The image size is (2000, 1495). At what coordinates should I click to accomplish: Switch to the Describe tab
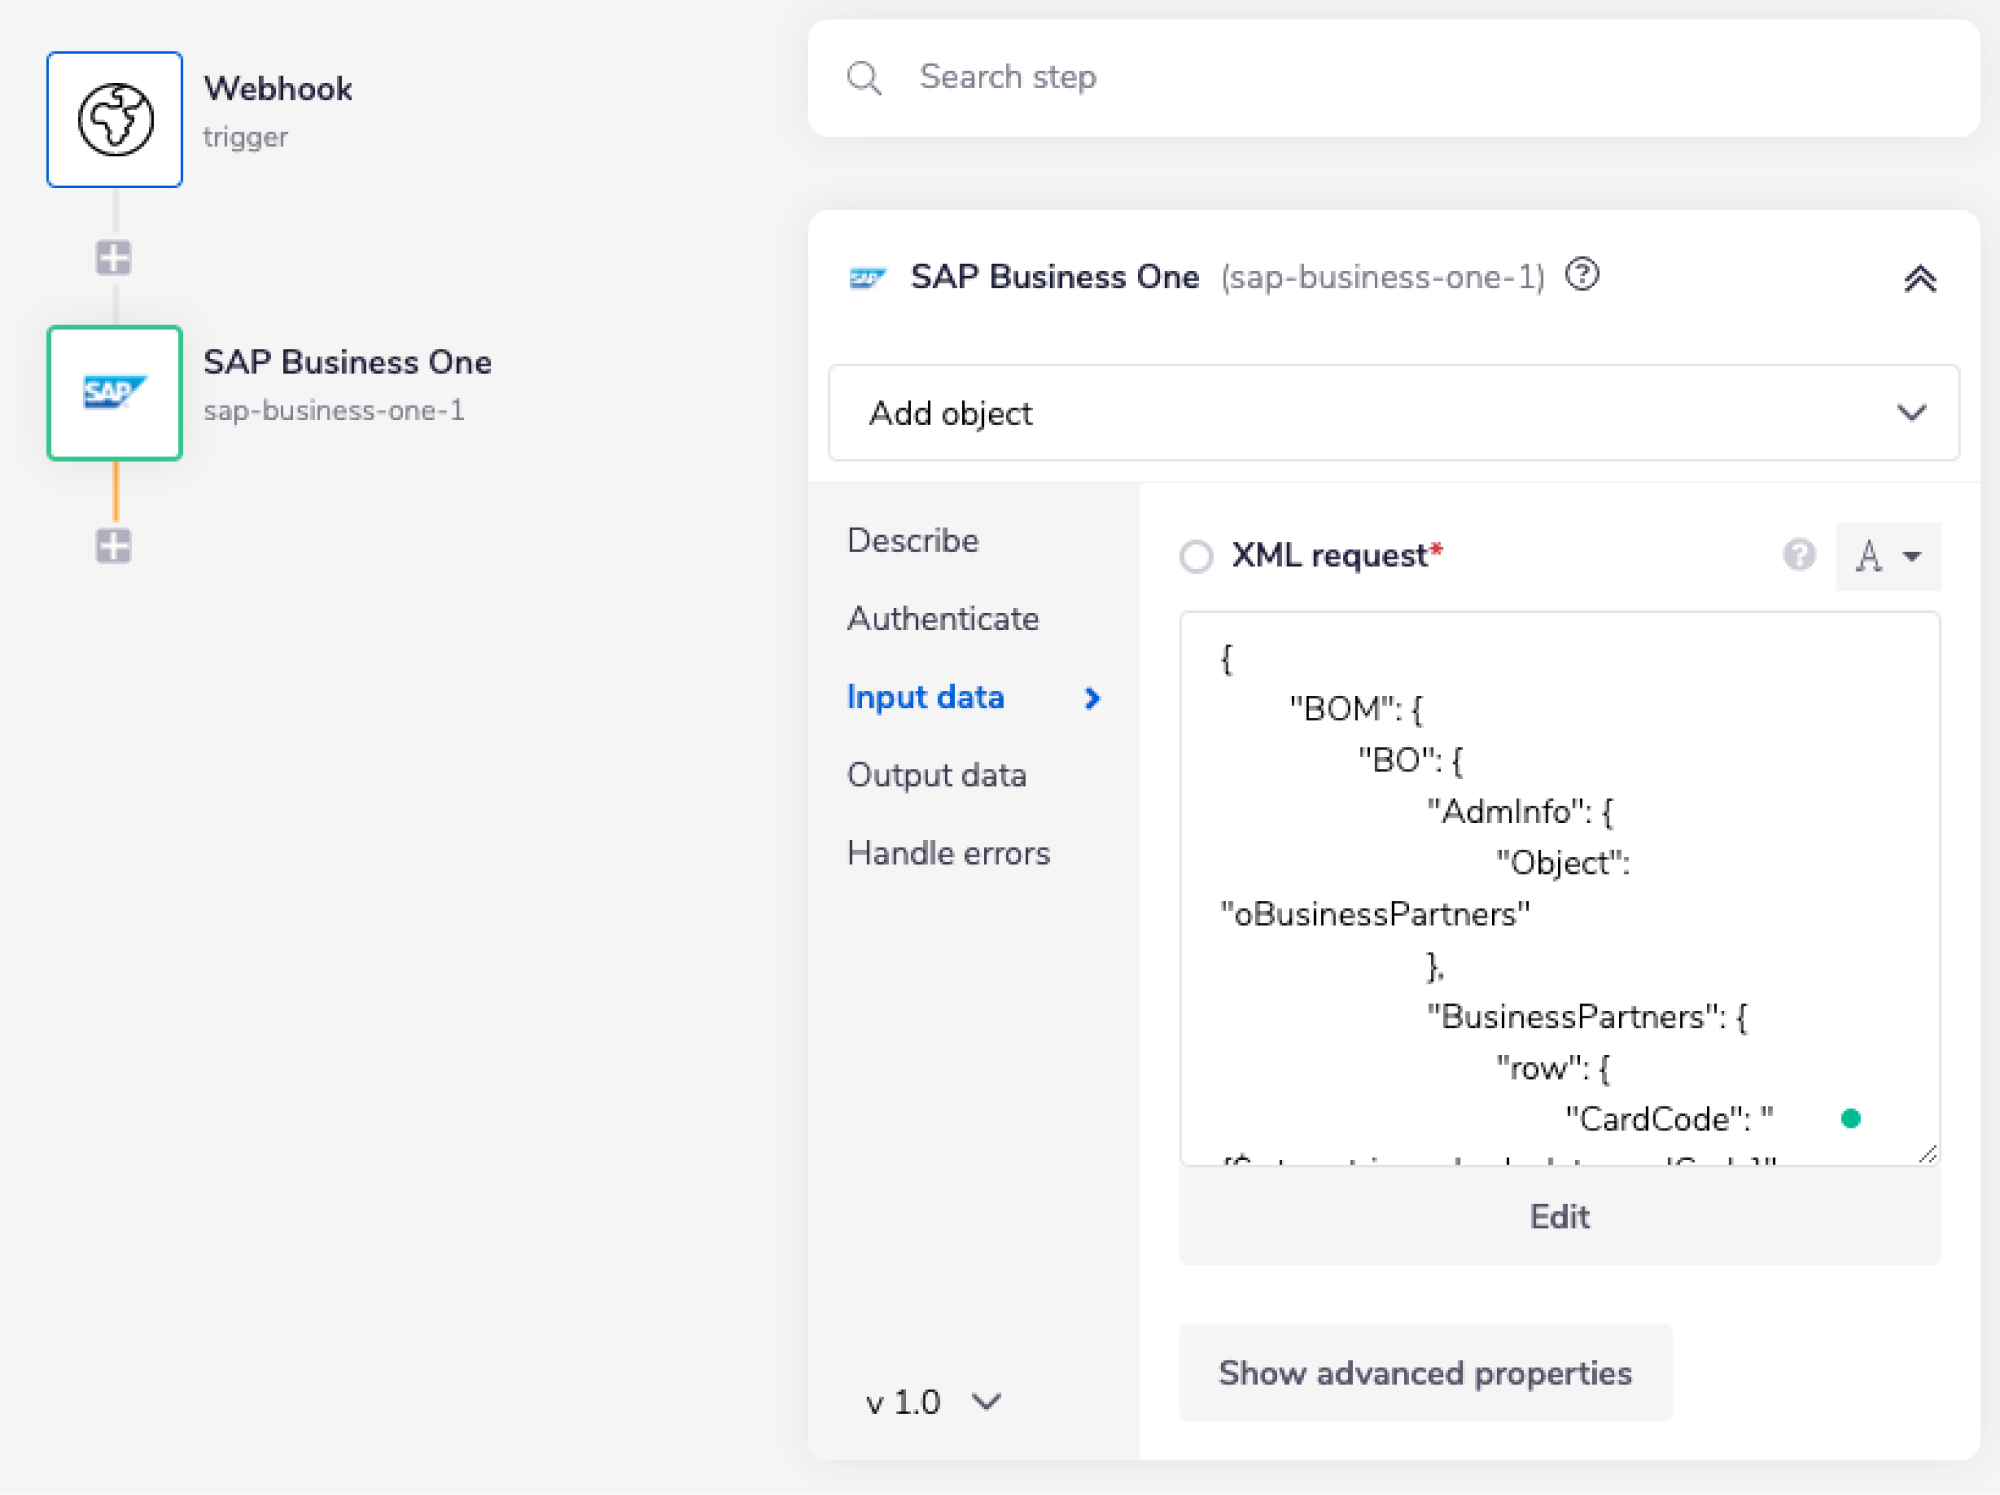913,540
